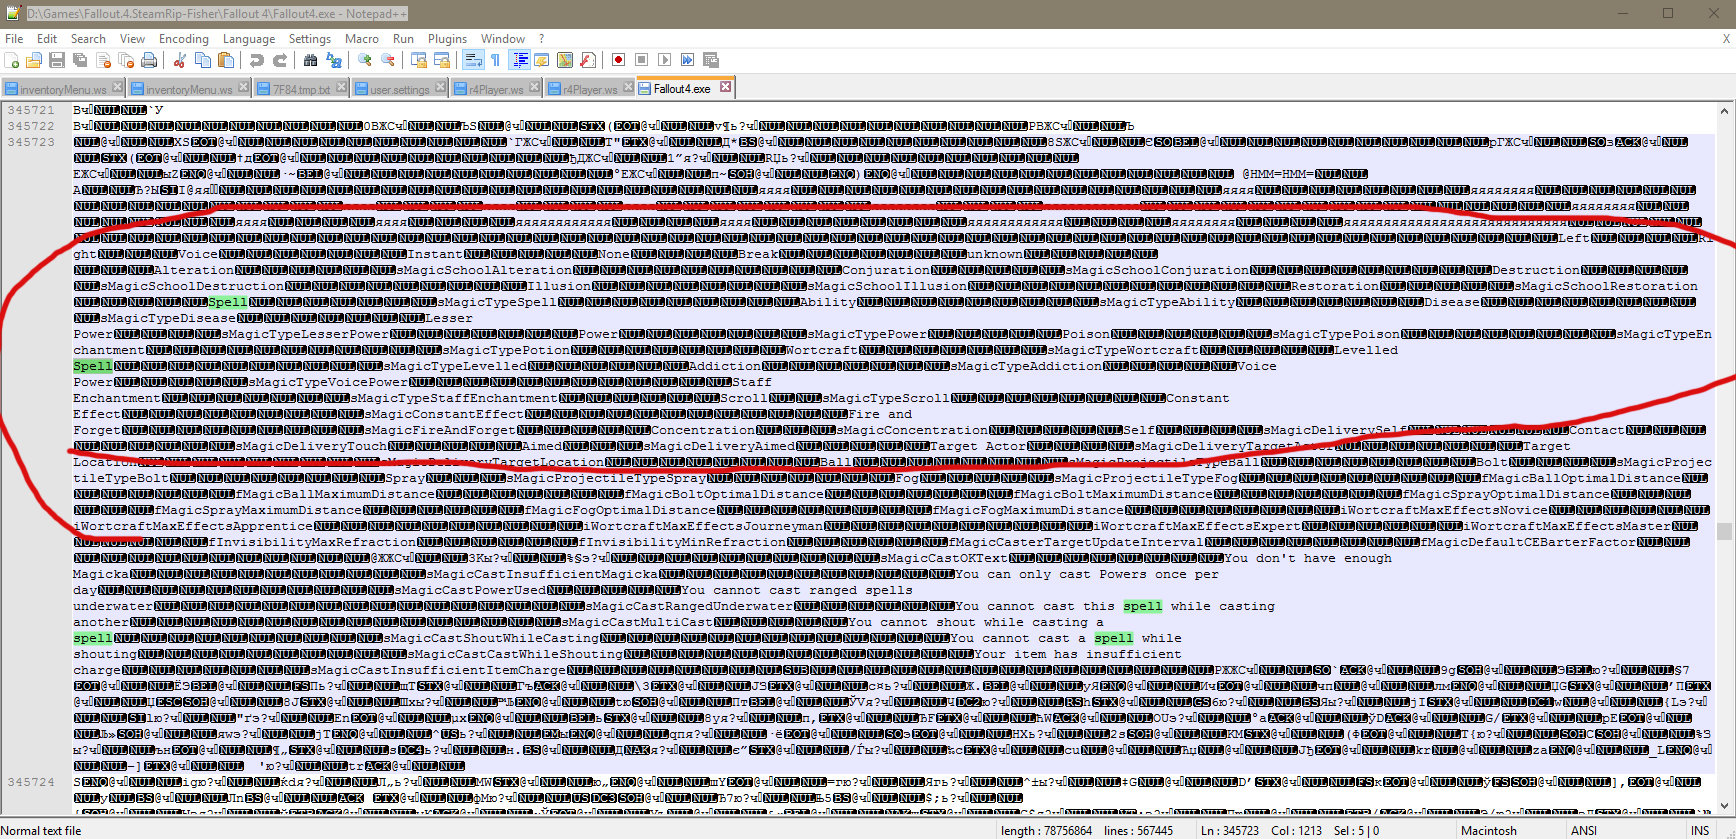Switch to the user.settings tab
The height and width of the screenshot is (839, 1736).
point(399,89)
